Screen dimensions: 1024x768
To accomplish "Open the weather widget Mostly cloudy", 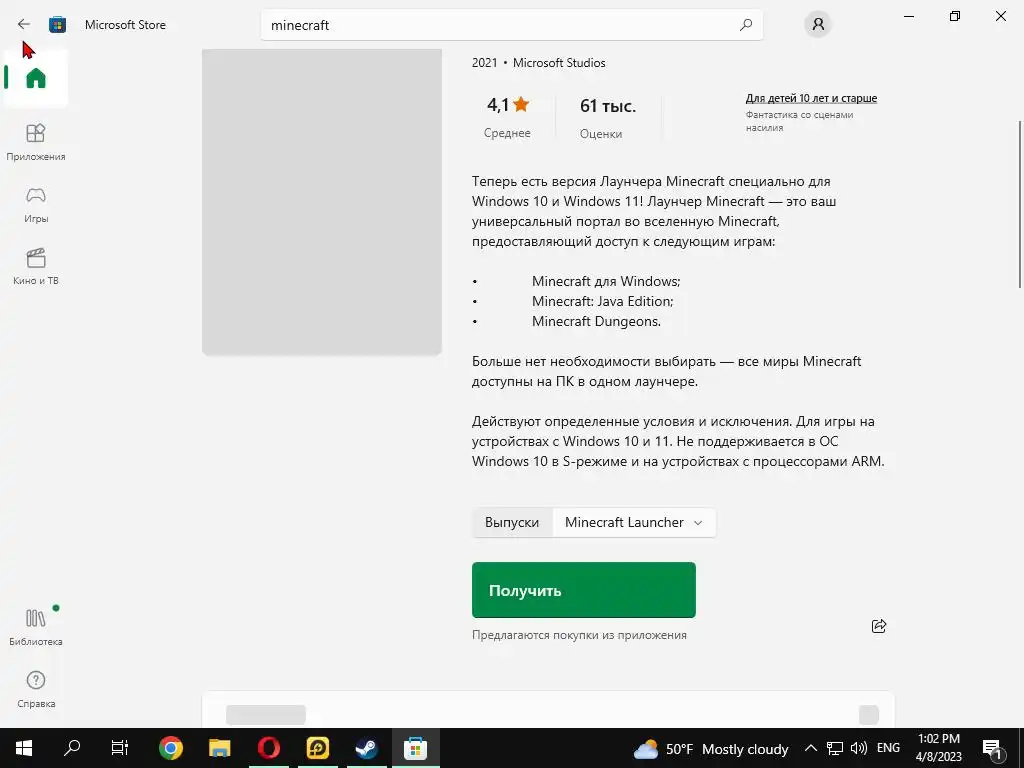I will (x=711, y=748).
